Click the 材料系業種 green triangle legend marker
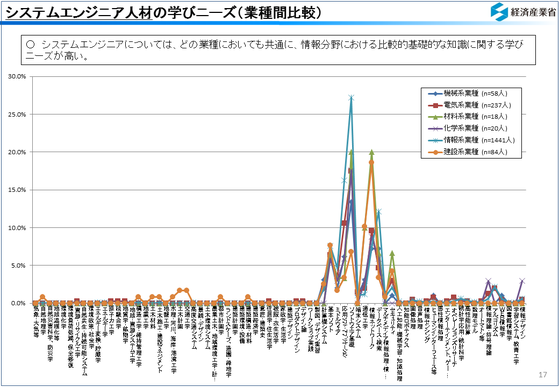 coord(435,117)
